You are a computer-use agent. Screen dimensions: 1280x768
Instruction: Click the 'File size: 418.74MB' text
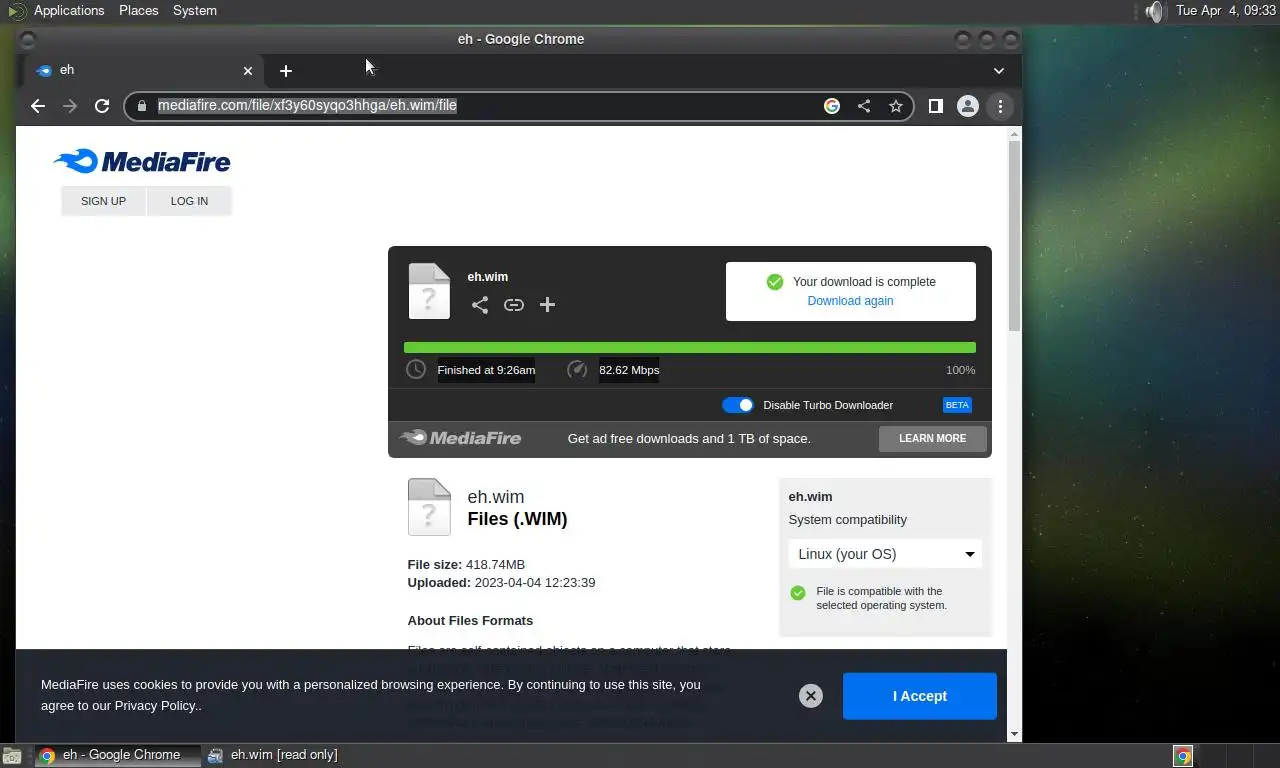tap(466, 565)
